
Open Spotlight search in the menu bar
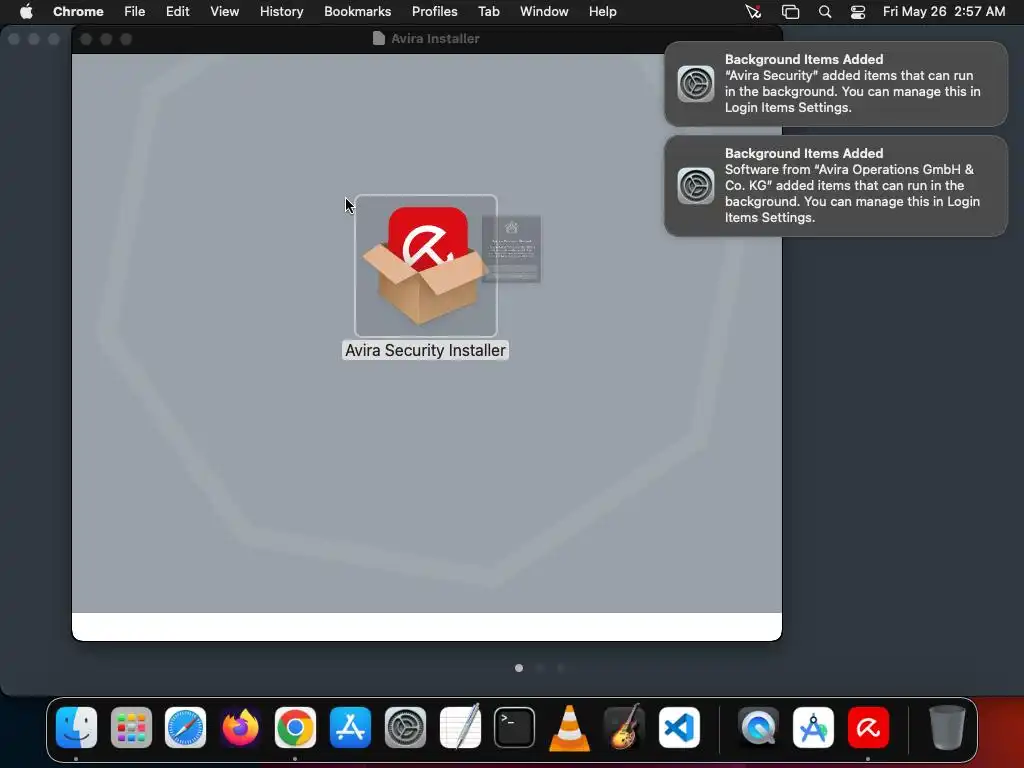(x=825, y=12)
